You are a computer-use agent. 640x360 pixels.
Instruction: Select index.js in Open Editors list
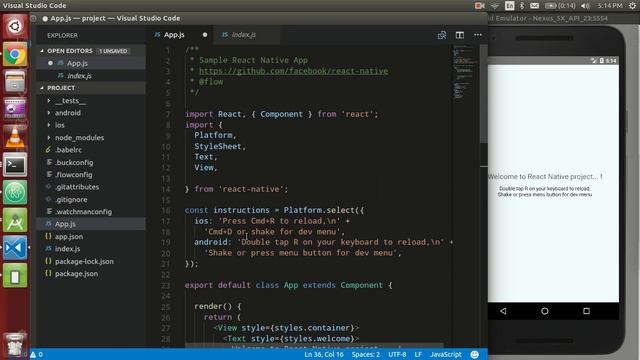coord(91,76)
